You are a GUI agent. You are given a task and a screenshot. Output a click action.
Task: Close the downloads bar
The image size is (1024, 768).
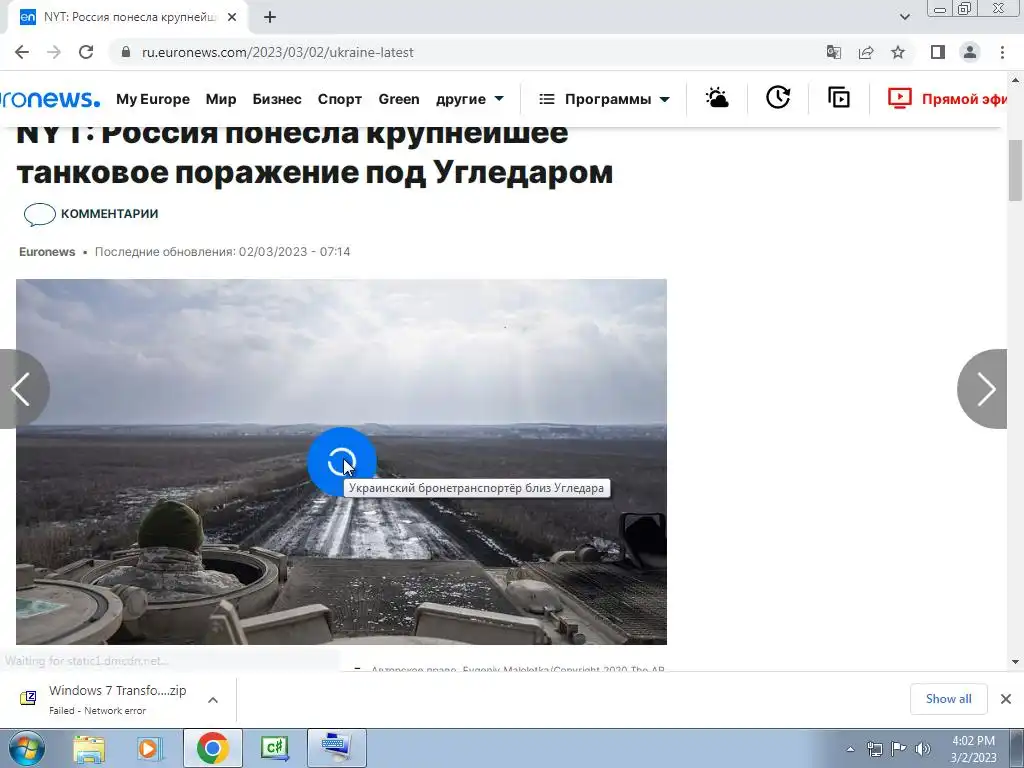(x=1006, y=699)
